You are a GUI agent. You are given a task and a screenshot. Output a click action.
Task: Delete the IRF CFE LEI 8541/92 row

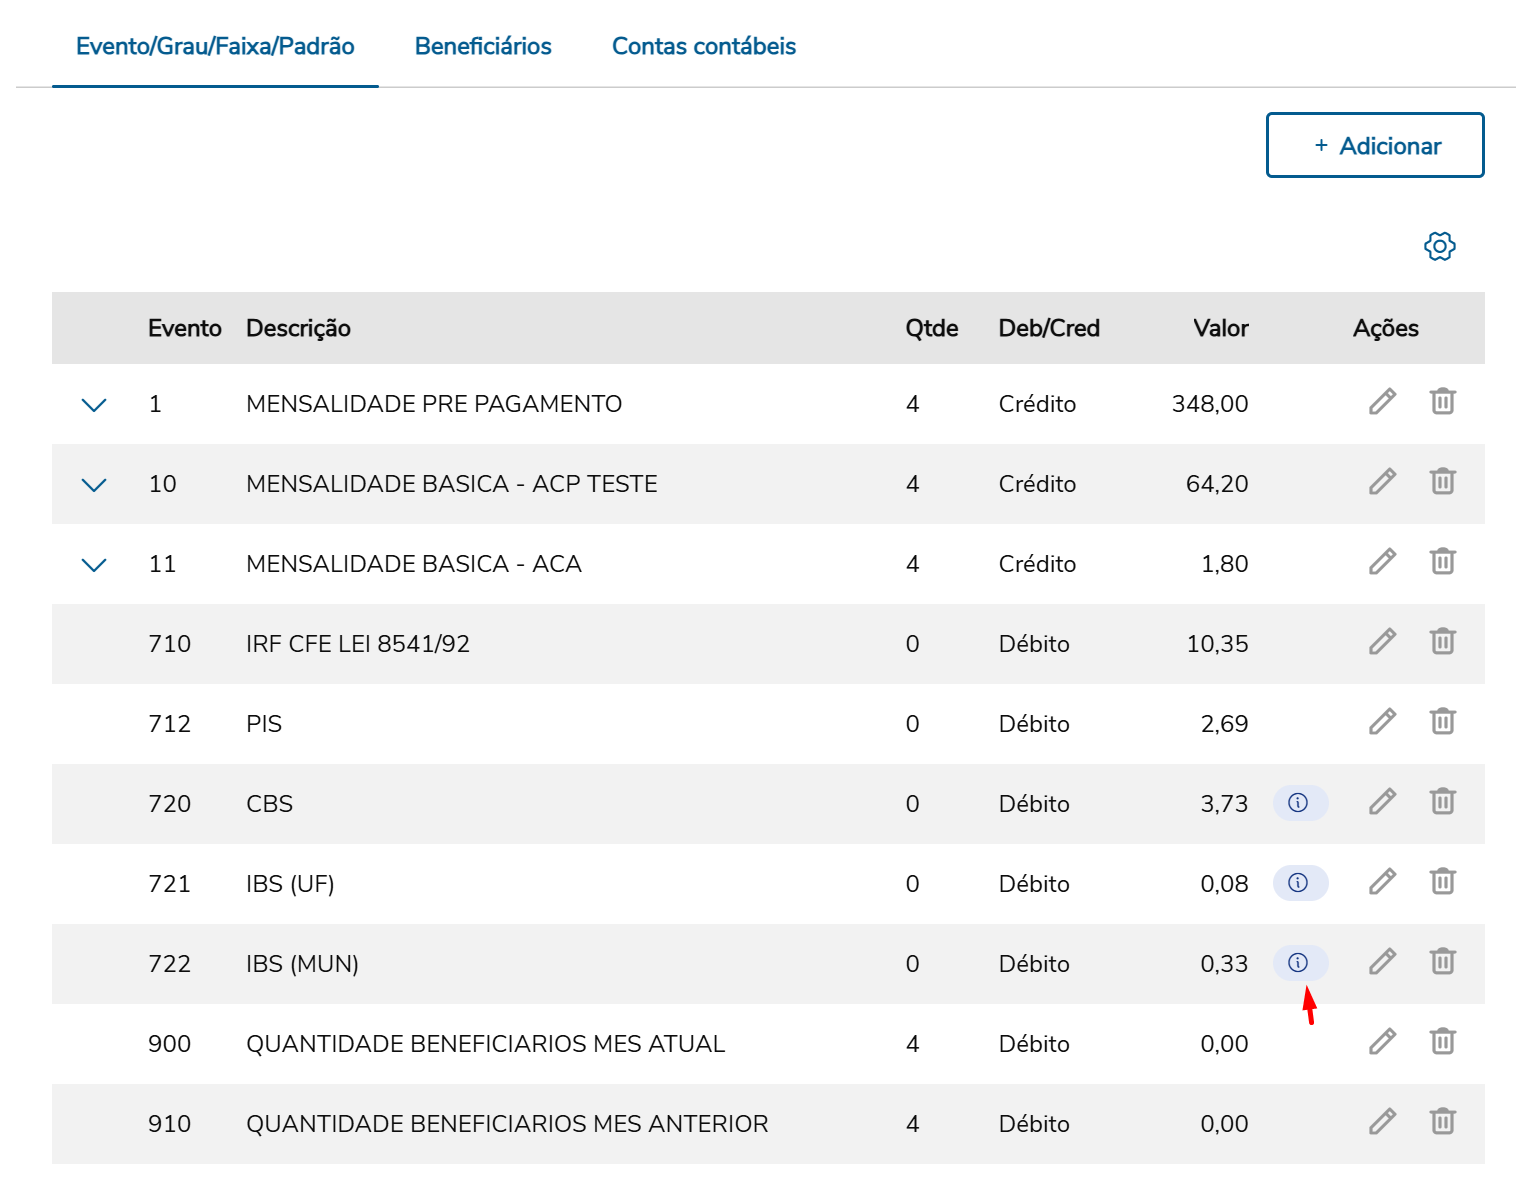pyautogui.click(x=1442, y=642)
